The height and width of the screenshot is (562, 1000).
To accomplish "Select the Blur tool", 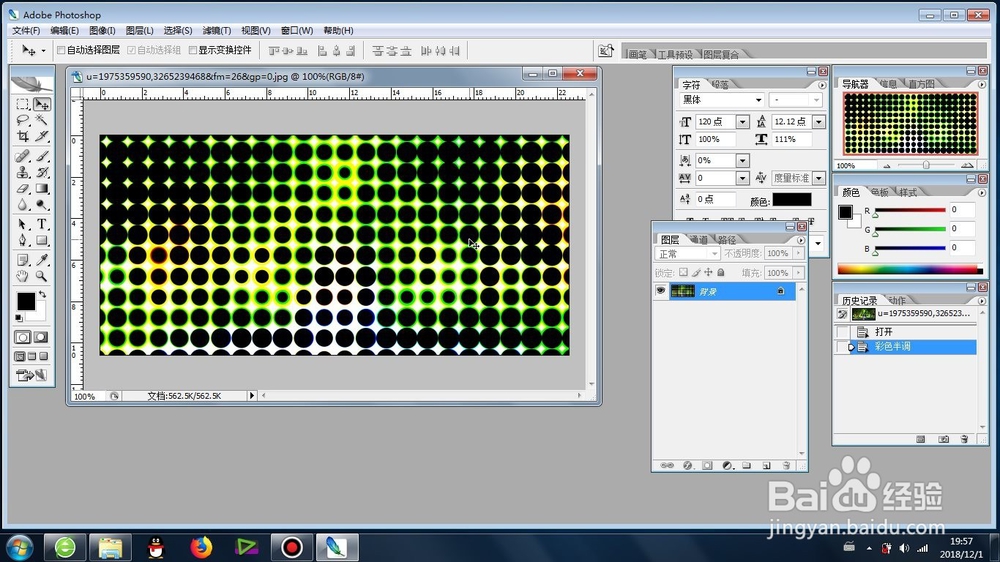I will click(22, 205).
